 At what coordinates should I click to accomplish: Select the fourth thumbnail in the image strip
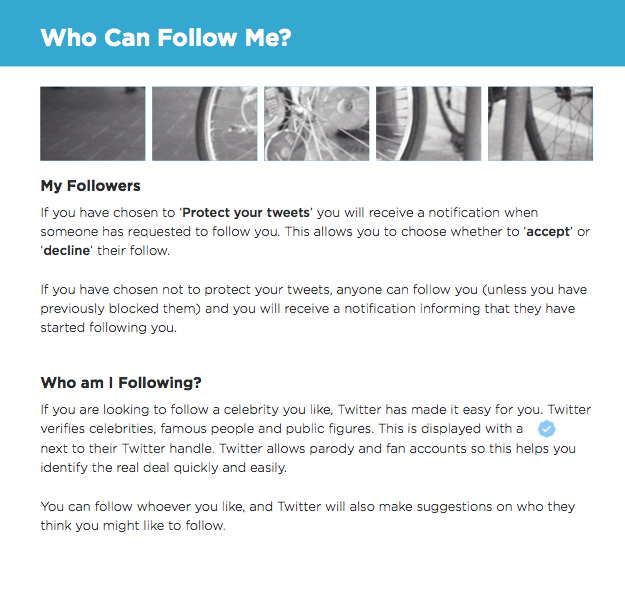pos(428,123)
